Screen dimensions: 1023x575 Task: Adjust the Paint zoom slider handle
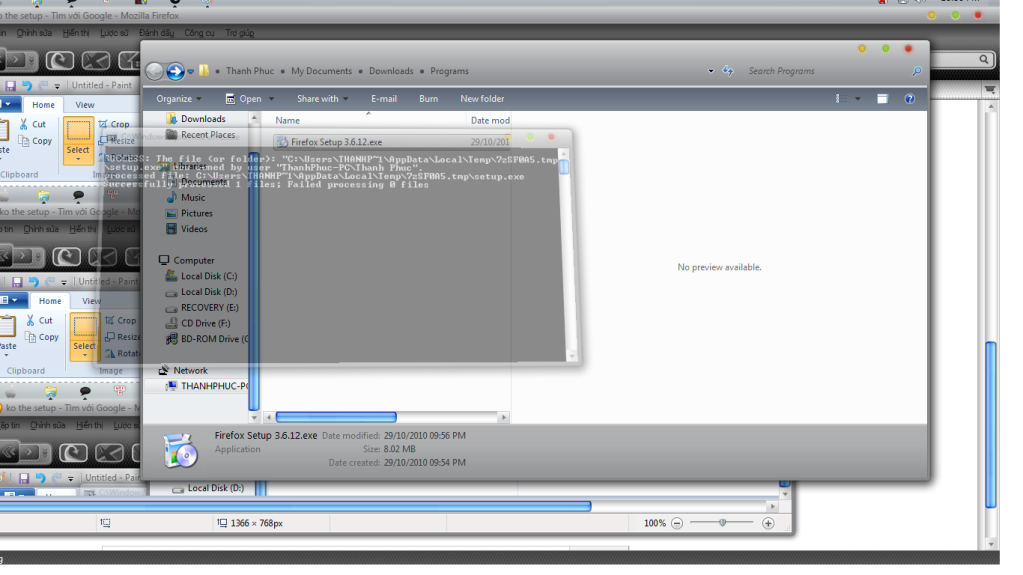click(722, 523)
